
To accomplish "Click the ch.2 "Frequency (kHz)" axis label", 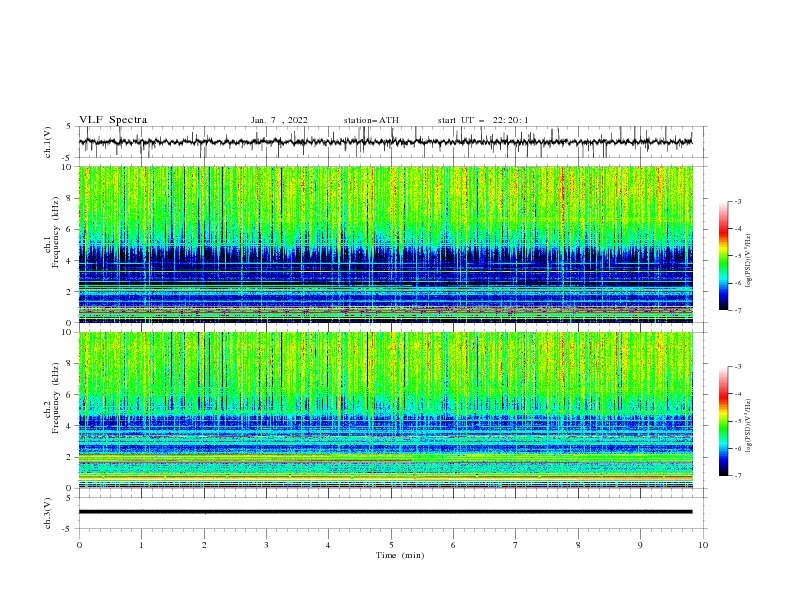I will (55, 398).
